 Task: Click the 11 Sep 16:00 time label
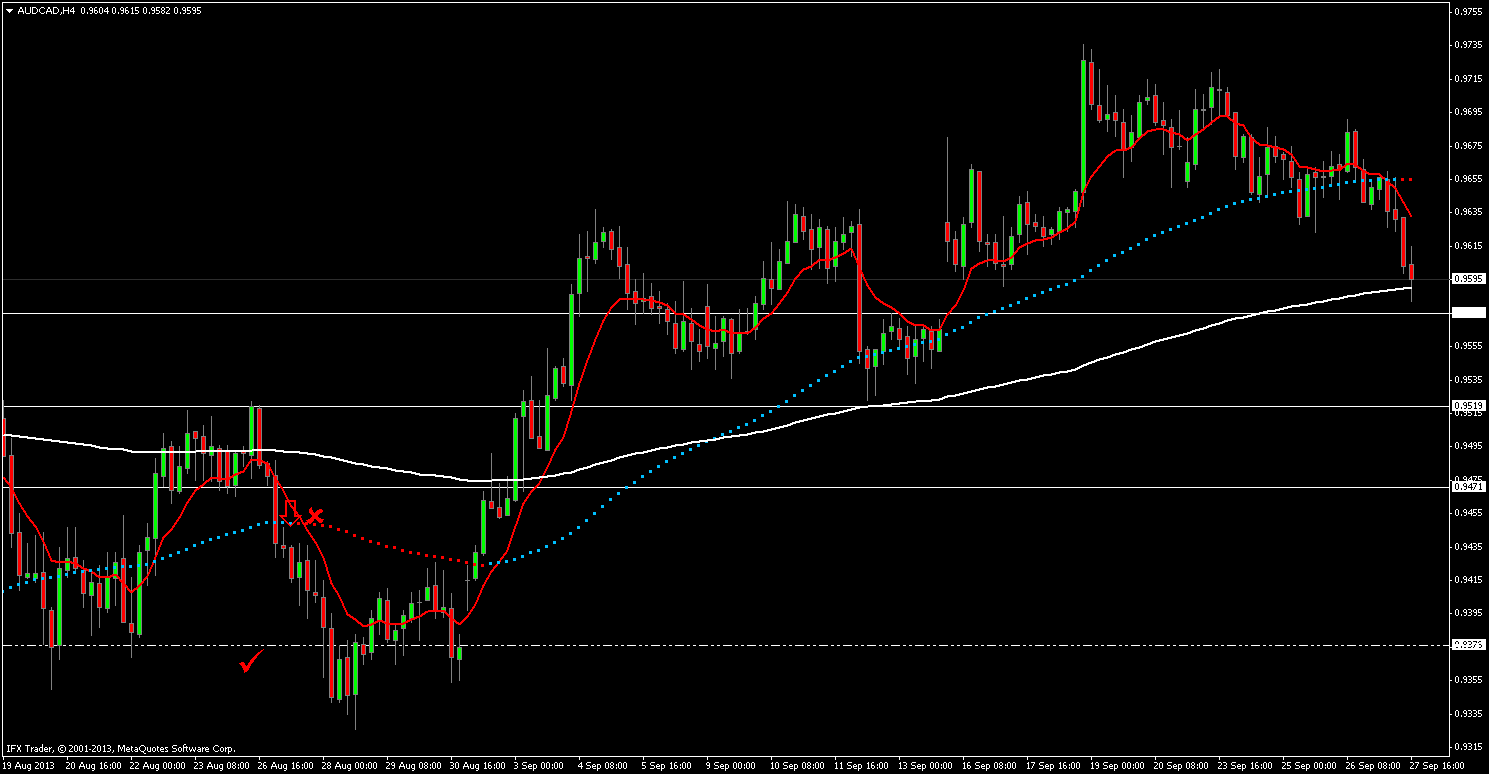click(x=862, y=765)
